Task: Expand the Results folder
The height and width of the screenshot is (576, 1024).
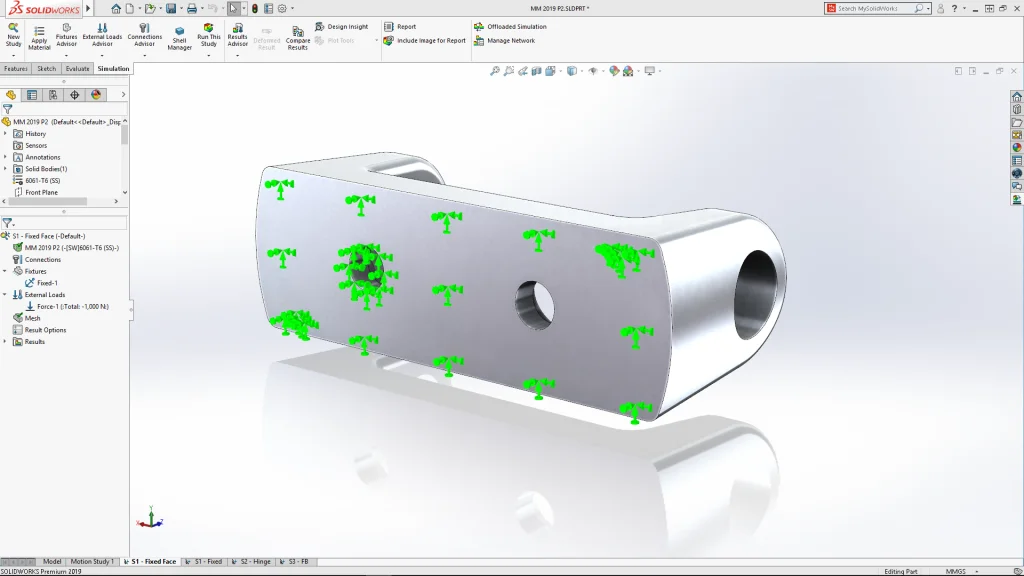Action: point(5,342)
